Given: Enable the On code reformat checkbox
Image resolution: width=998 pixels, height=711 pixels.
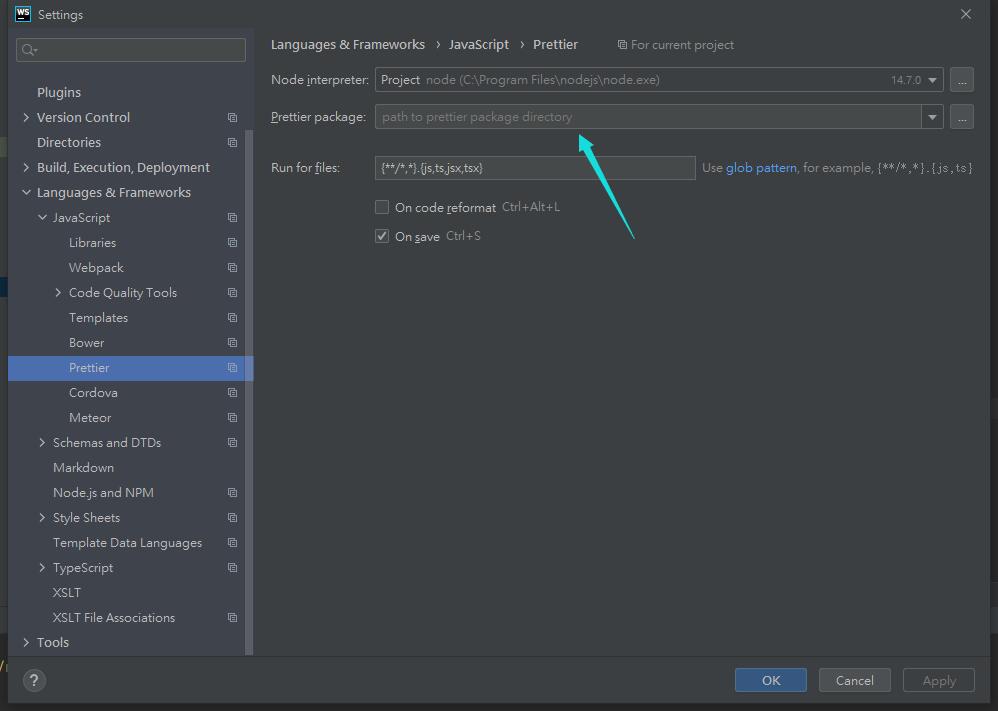Looking at the screenshot, I should coord(382,207).
